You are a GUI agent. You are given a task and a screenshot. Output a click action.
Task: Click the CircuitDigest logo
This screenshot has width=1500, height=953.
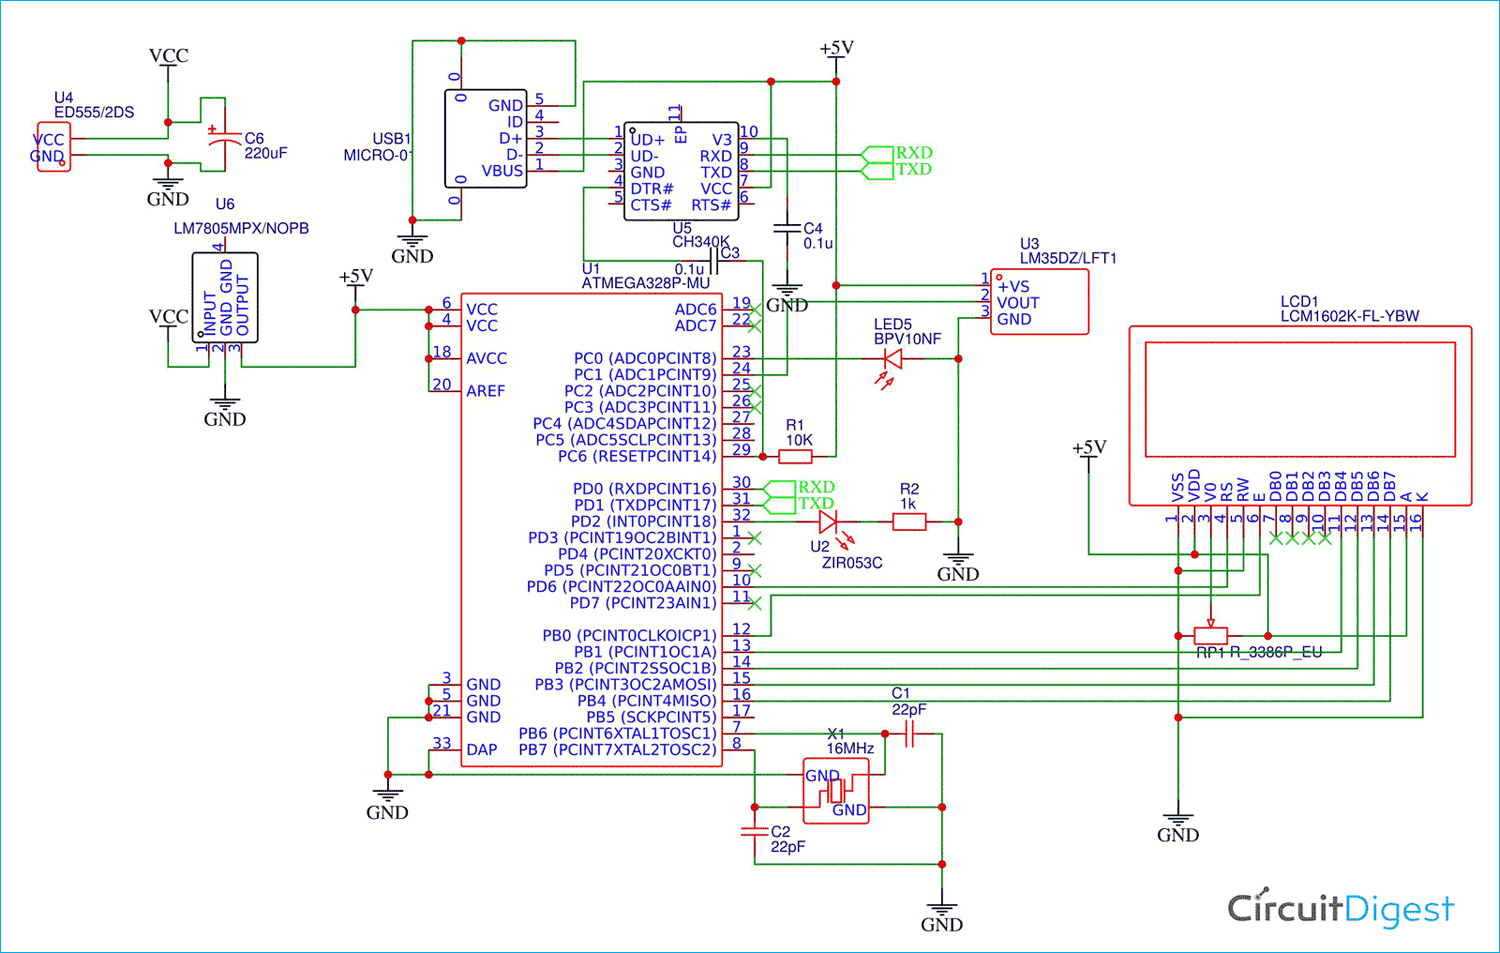point(1340,908)
